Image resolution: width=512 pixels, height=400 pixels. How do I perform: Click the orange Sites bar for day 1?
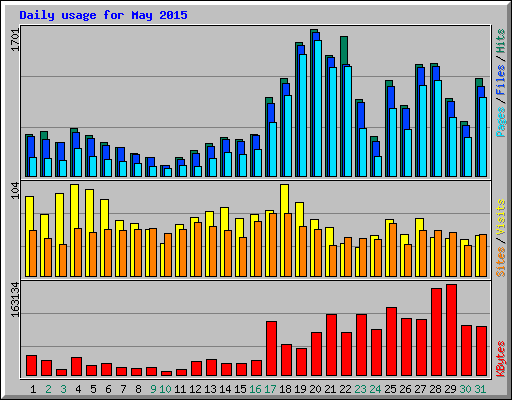33,253
